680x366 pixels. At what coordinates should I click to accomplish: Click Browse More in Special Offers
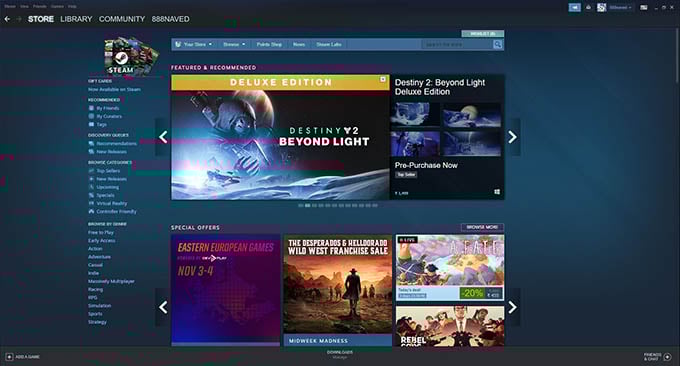[482, 227]
